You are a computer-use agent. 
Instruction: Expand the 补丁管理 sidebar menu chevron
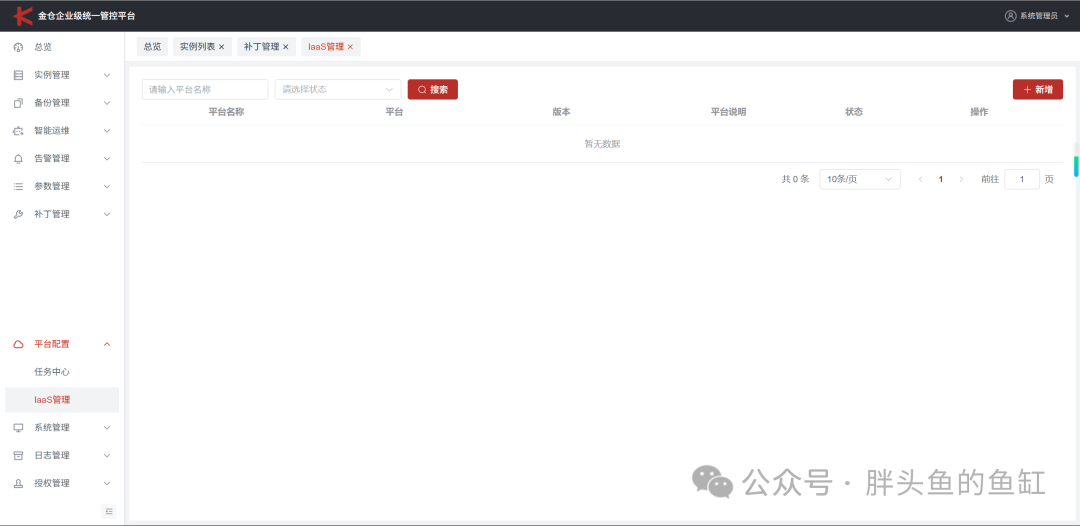click(107, 214)
